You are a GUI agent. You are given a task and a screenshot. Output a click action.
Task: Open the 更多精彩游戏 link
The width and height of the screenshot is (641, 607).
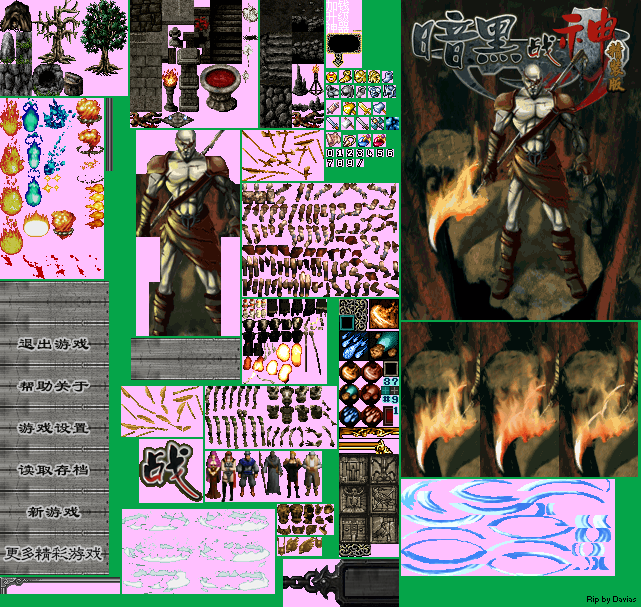point(54,554)
